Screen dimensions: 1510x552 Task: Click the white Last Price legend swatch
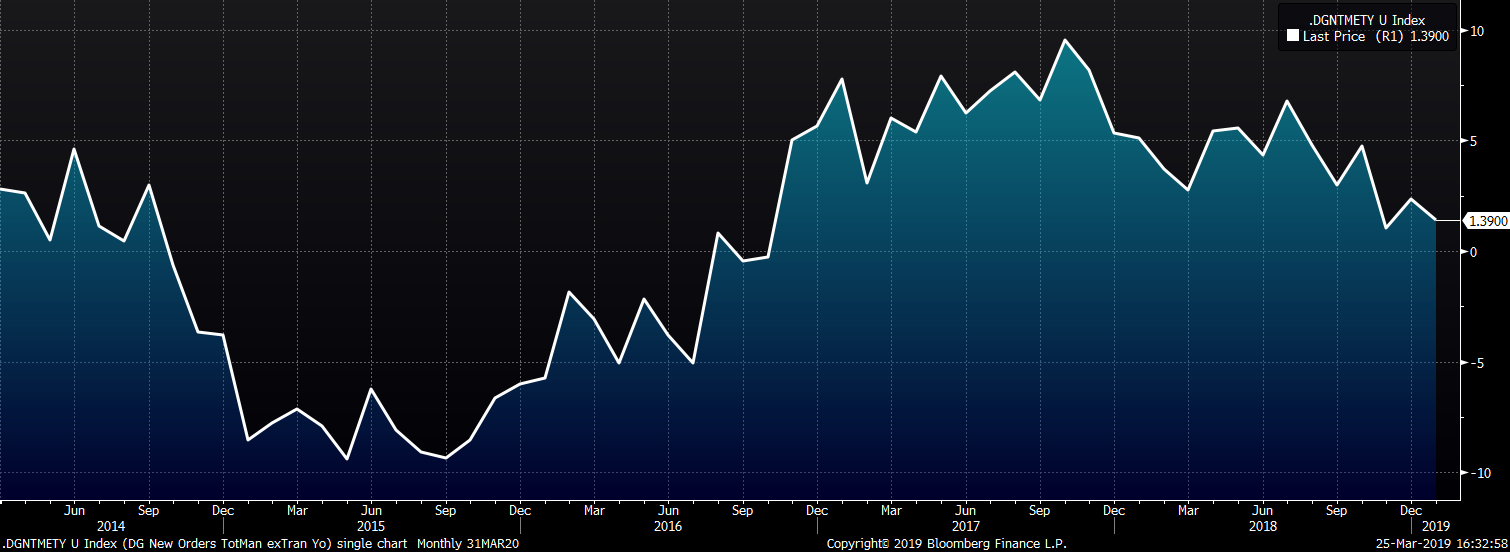tap(1293, 36)
